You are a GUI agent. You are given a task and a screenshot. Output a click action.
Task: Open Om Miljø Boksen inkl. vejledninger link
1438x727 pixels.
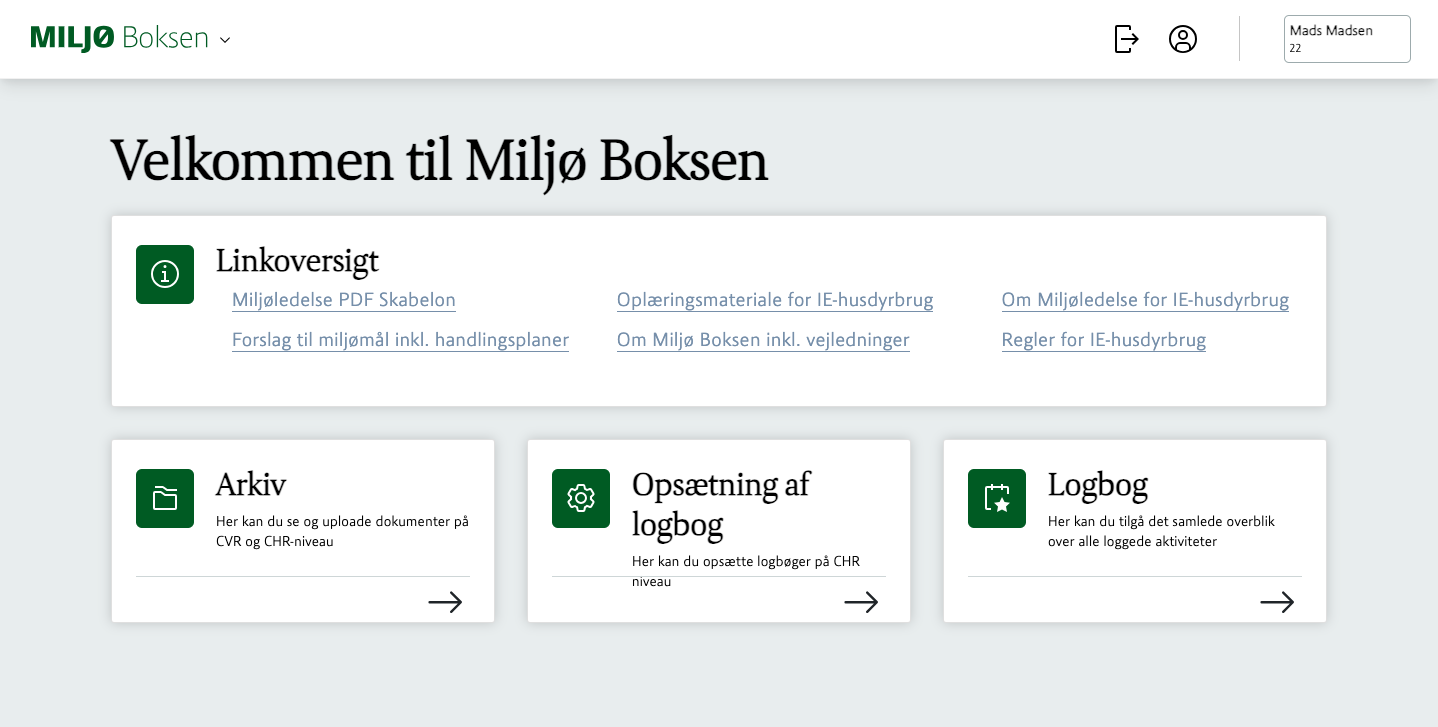(763, 340)
